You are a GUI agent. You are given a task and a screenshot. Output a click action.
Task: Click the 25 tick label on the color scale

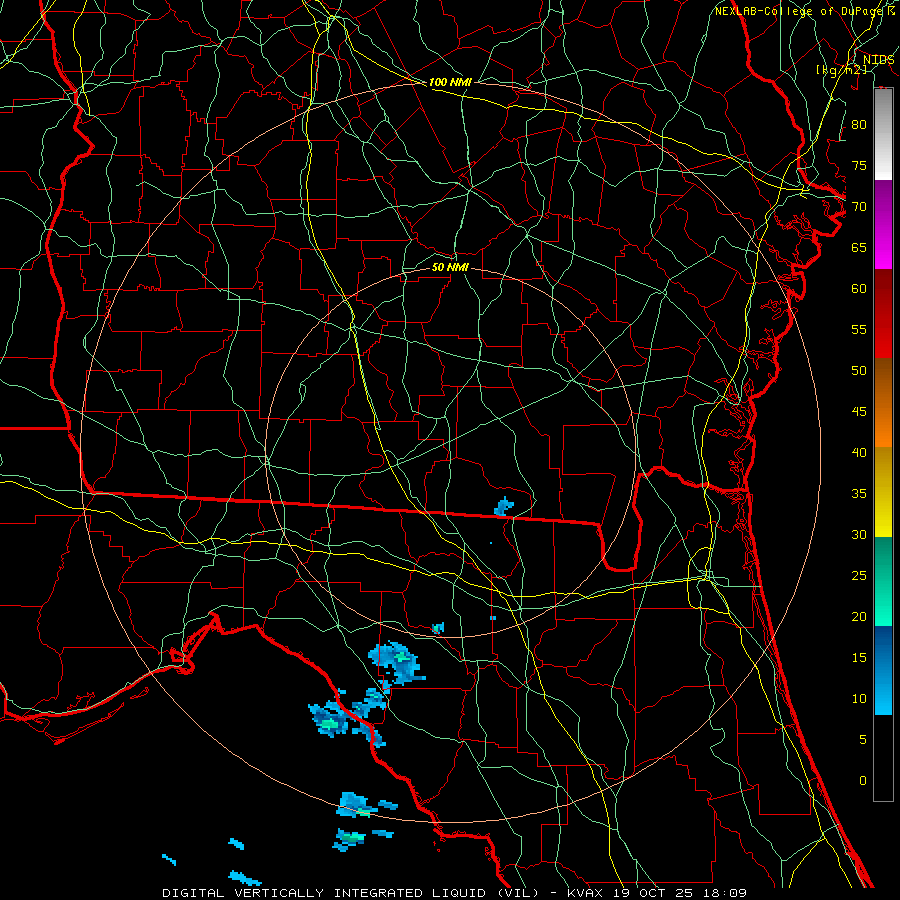point(859,576)
